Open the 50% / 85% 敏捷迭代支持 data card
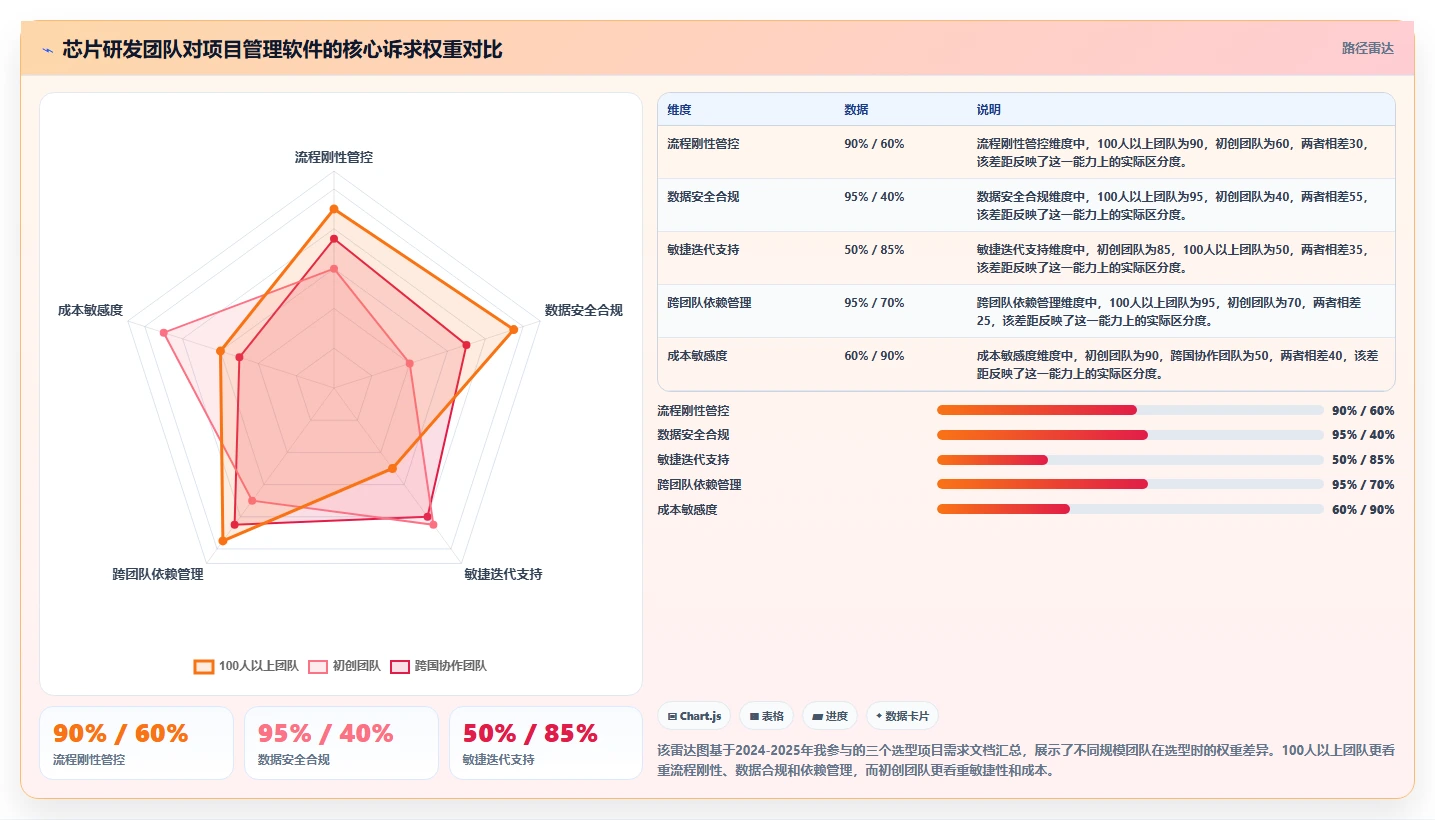Viewport: 1435px width, 820px height. 546,743
